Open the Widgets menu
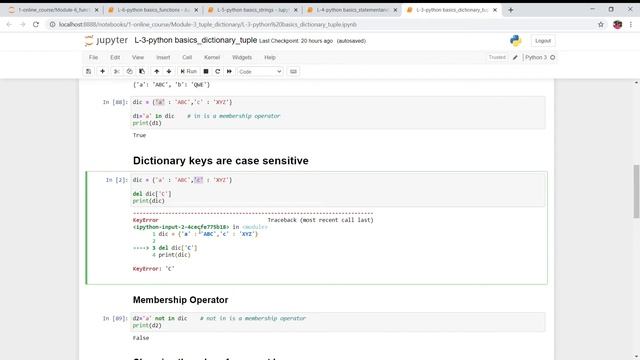The width and height of the screenshot is (640, 360). pos(242,58)
